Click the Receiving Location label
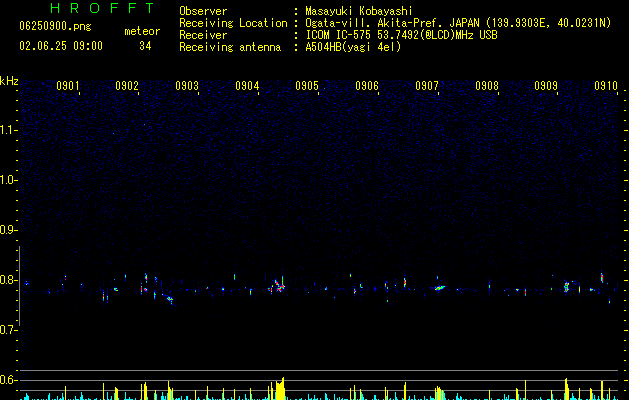Screen dimensions: 629x400 (233, 23)
